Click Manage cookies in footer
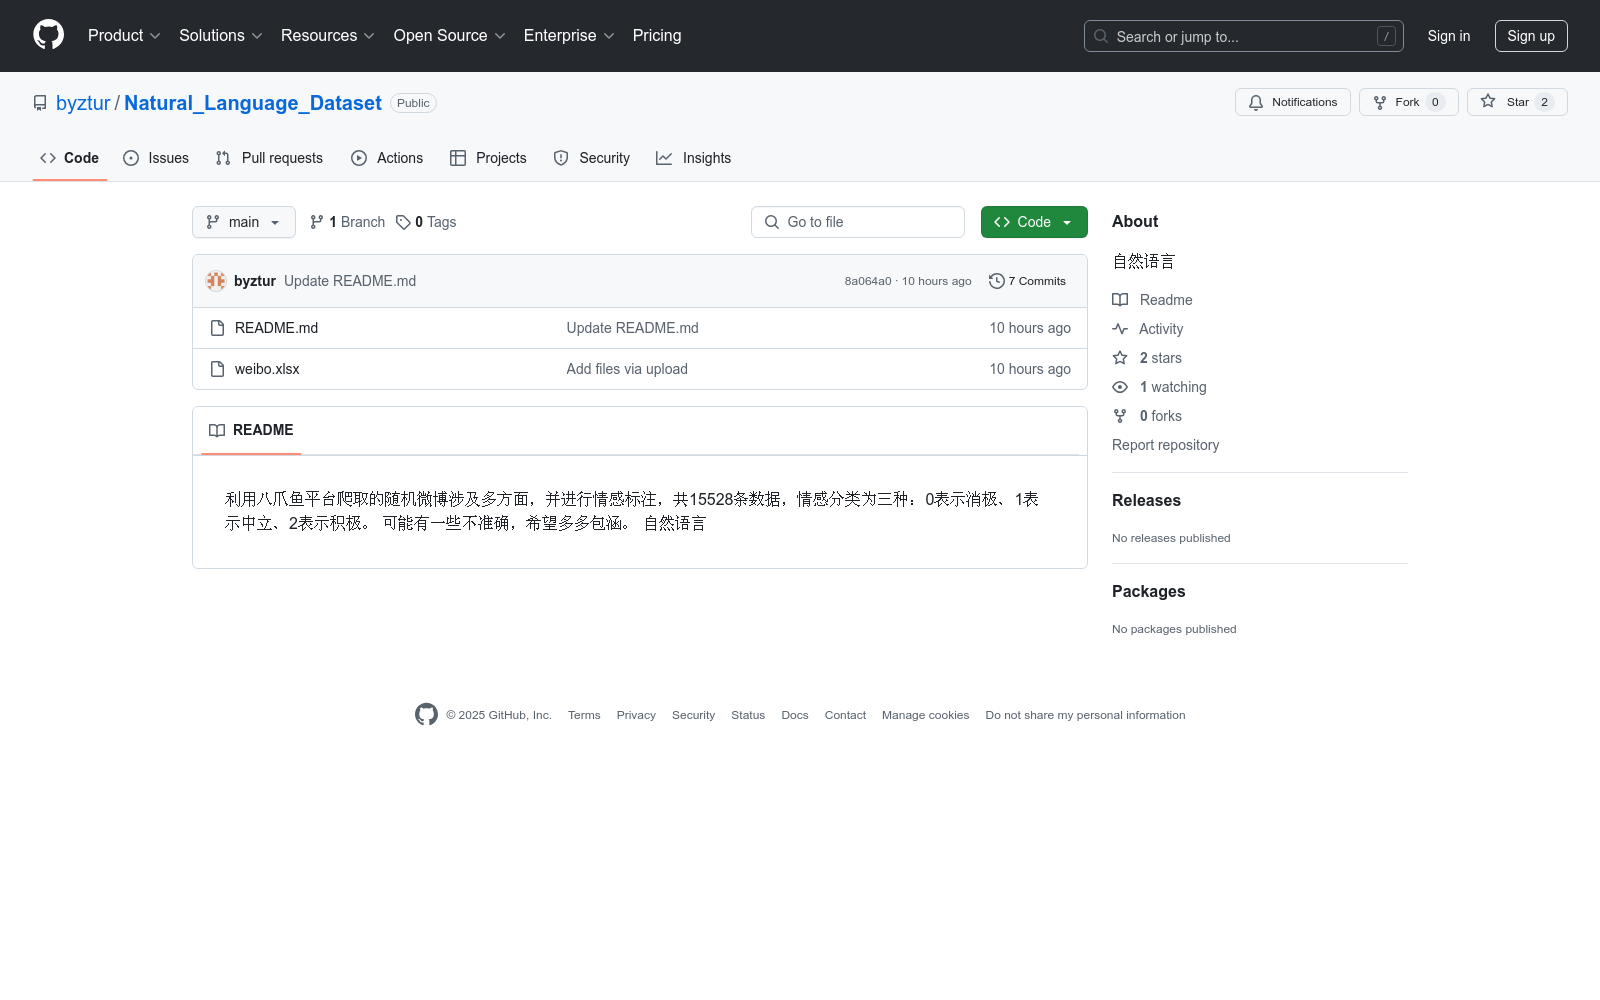The width and height of the screenshot is (1600, 1000). pos(925,715)
